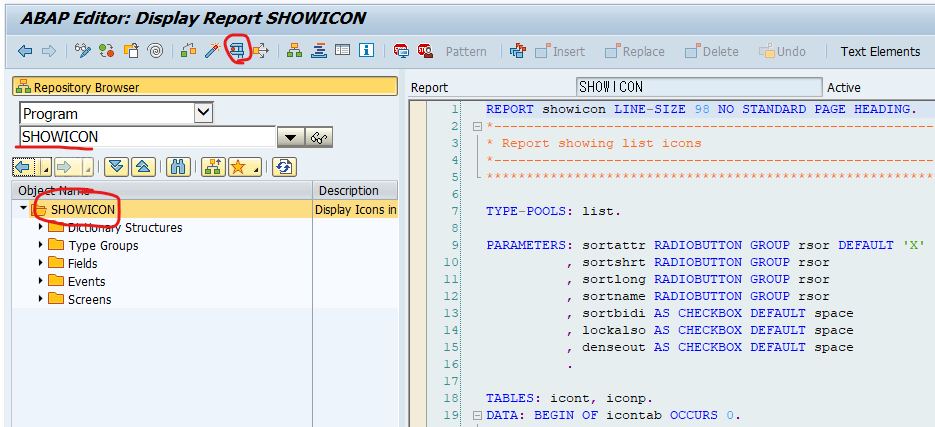Click the Display Navigation Window icon
Image resolution: width=935 pixels, height=427 pixels.
318,51
